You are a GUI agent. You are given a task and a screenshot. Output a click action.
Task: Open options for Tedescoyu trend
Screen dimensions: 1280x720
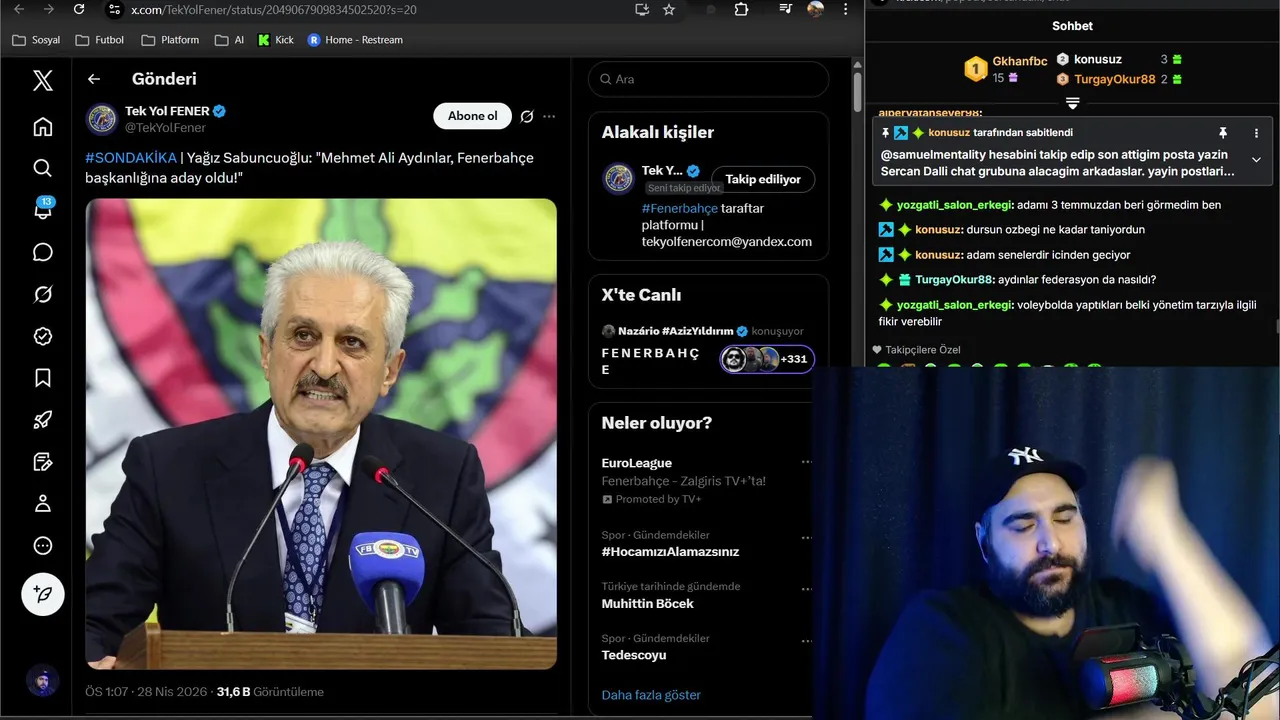(806, 639)
